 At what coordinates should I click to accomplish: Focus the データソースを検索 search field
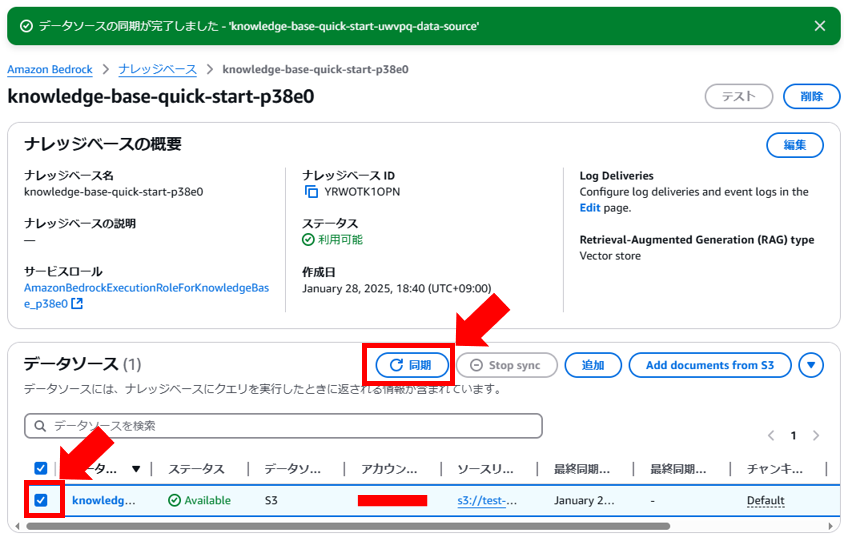[283, 426]
